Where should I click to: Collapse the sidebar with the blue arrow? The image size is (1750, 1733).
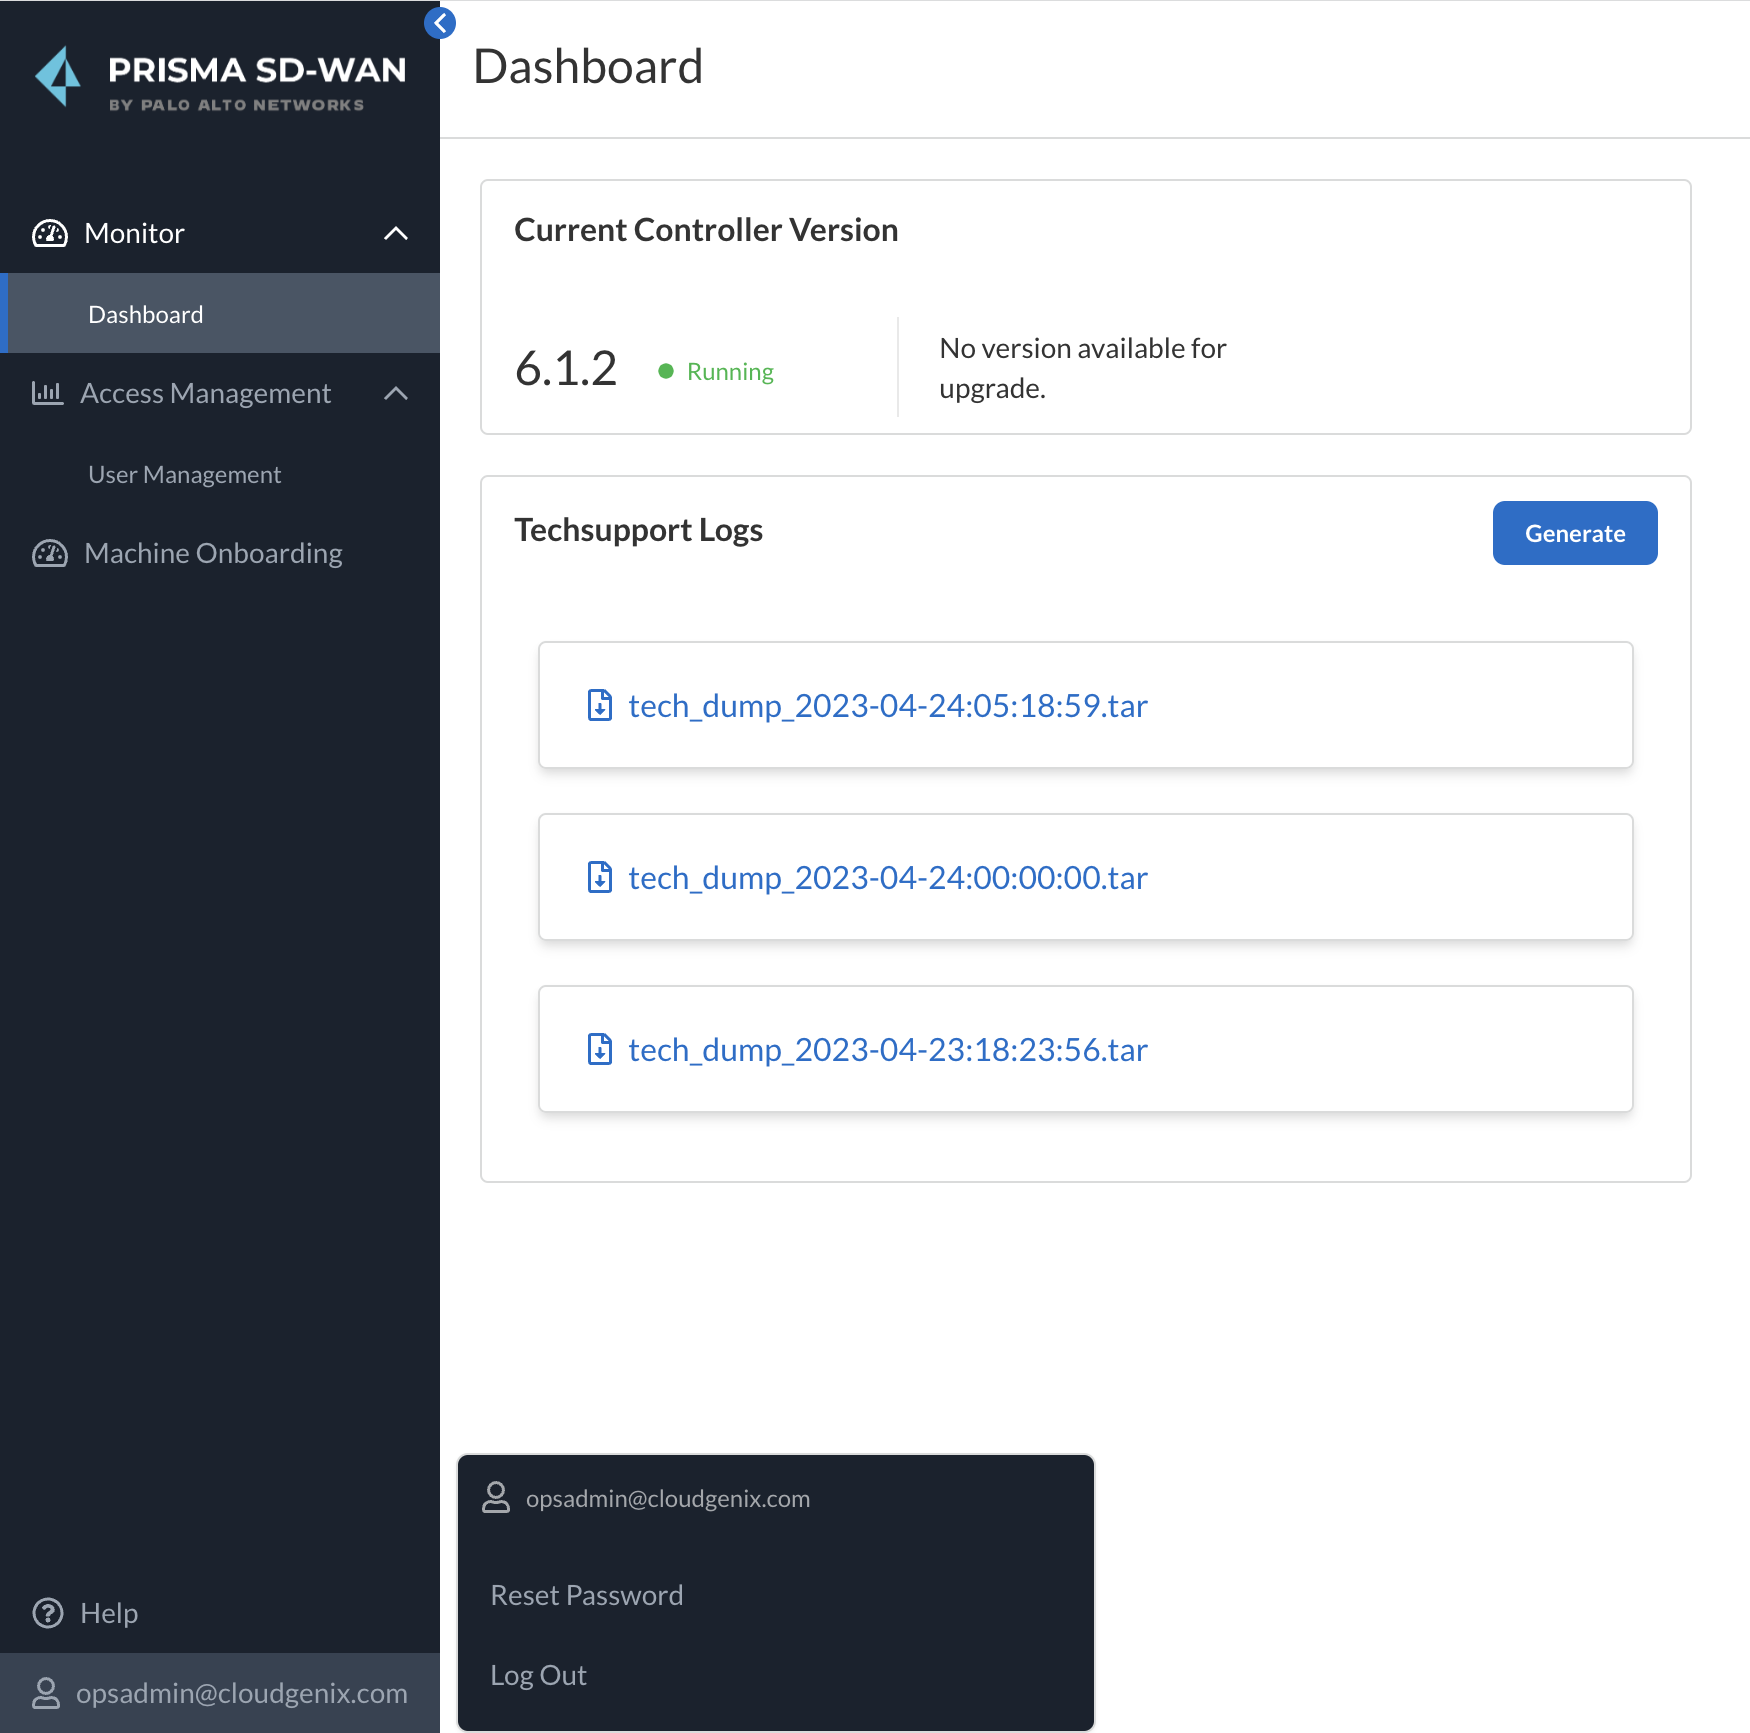440,23
